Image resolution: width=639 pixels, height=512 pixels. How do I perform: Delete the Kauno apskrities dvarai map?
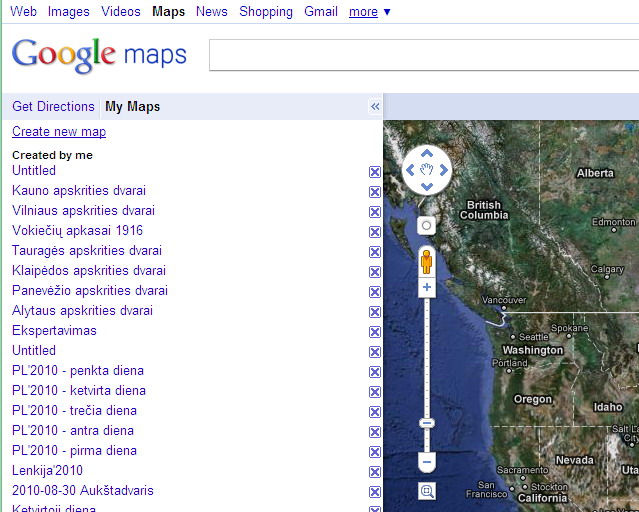coord(375,192)
